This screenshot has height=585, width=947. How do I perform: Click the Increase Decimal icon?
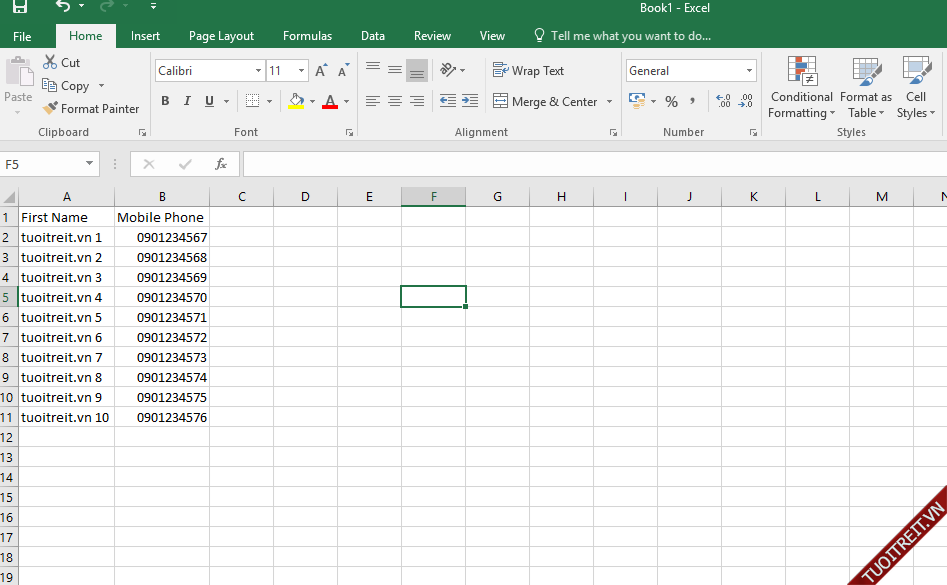coord(723,101)
